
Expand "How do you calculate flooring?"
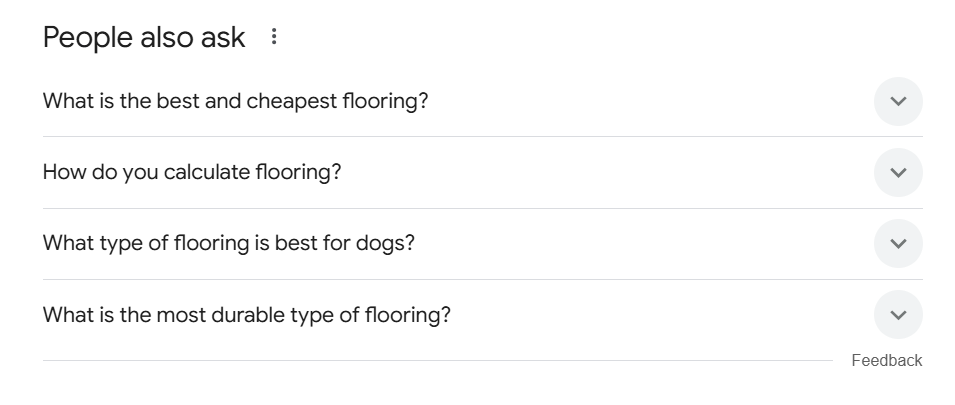192,172
